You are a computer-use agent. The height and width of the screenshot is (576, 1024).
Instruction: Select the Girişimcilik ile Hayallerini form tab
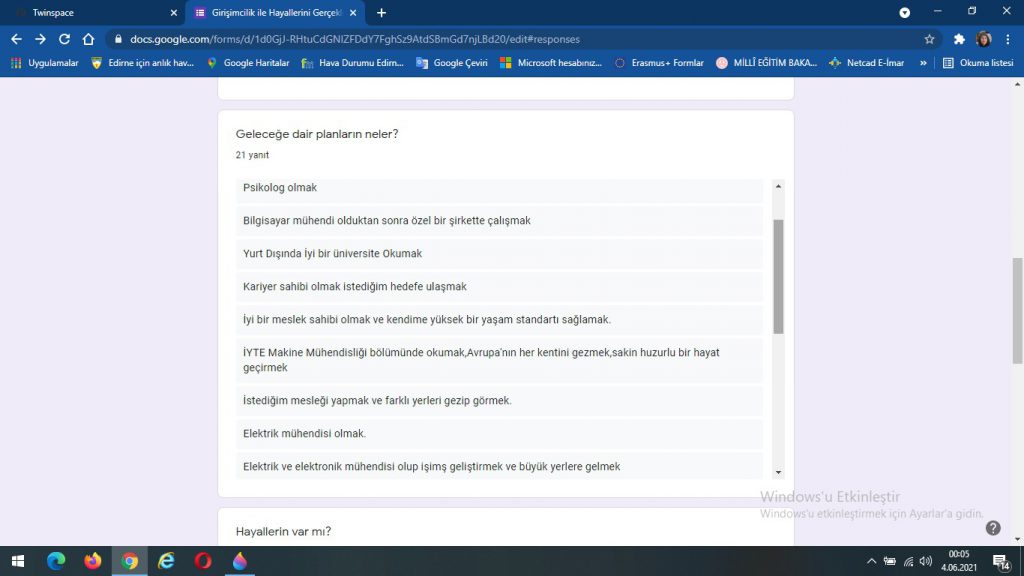click(275, 13)
